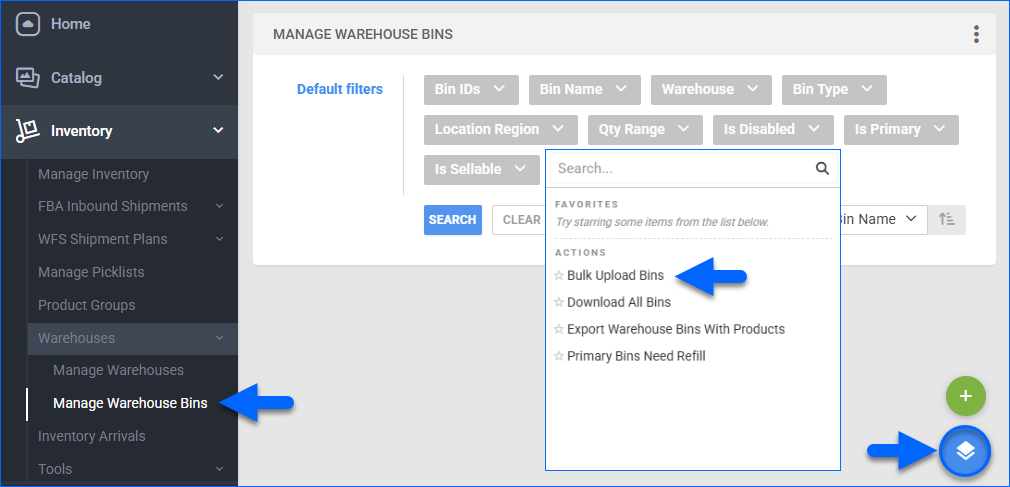Click the Home icon in sidebar

click(x=28, y=24)
